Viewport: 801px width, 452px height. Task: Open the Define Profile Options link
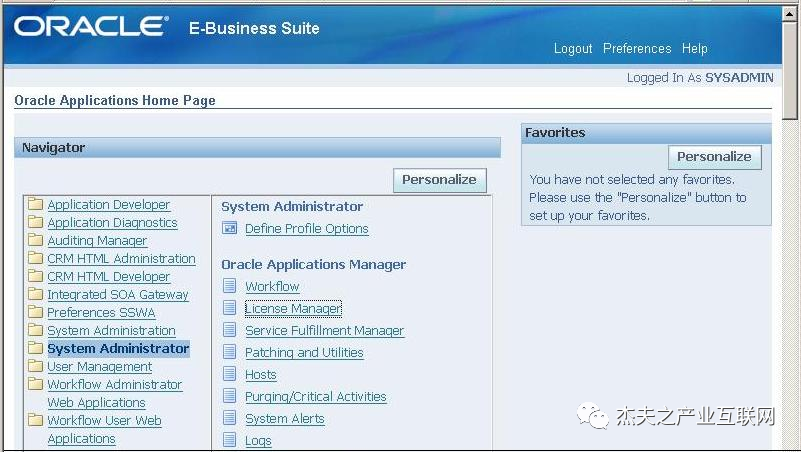point(307,229)
